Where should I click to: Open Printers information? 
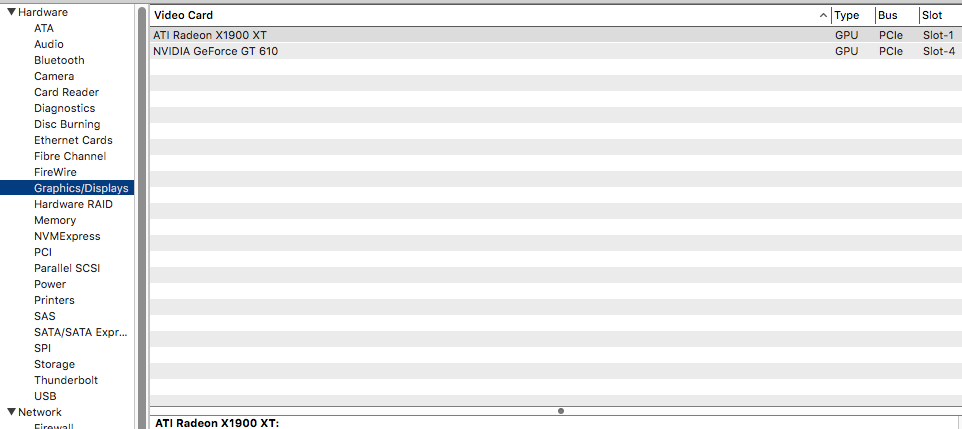[54, 300]
